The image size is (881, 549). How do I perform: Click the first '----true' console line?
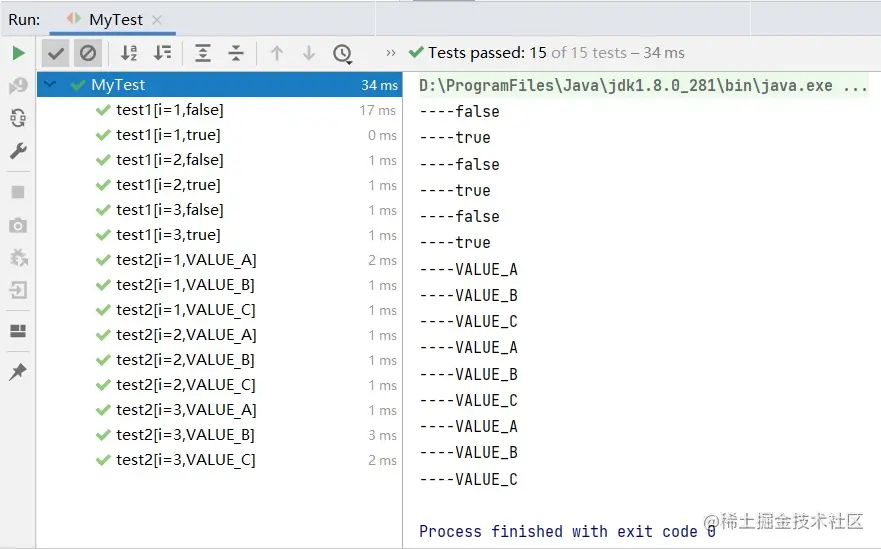(x=455, y=138)
